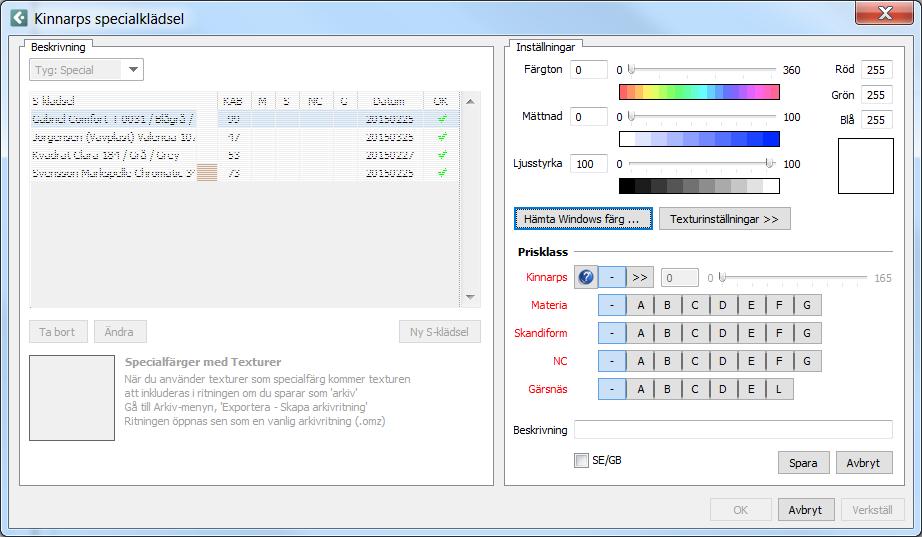Select price class B for Skandiform

point(667,333)
